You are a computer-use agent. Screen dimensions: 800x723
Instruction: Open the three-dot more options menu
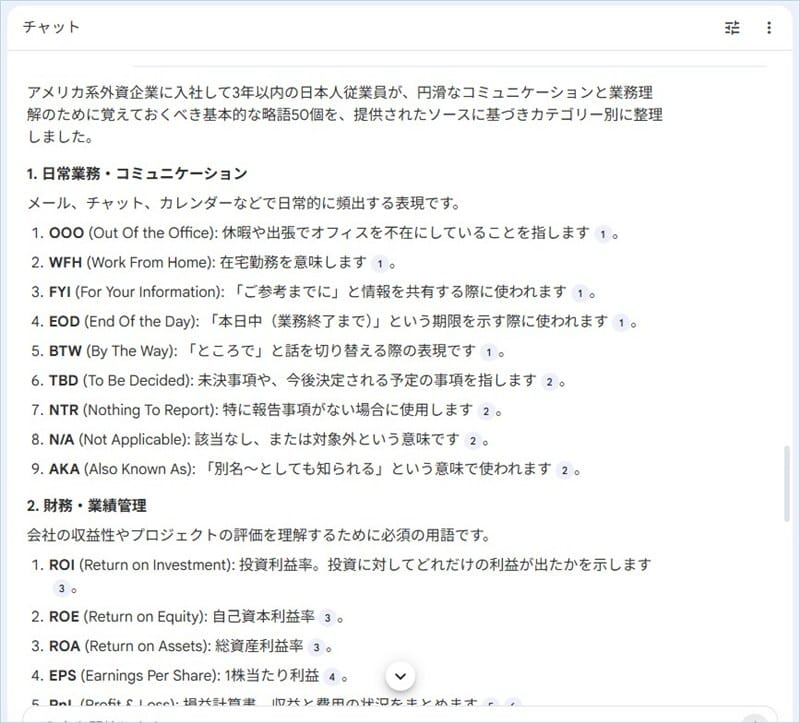(769, 28)
